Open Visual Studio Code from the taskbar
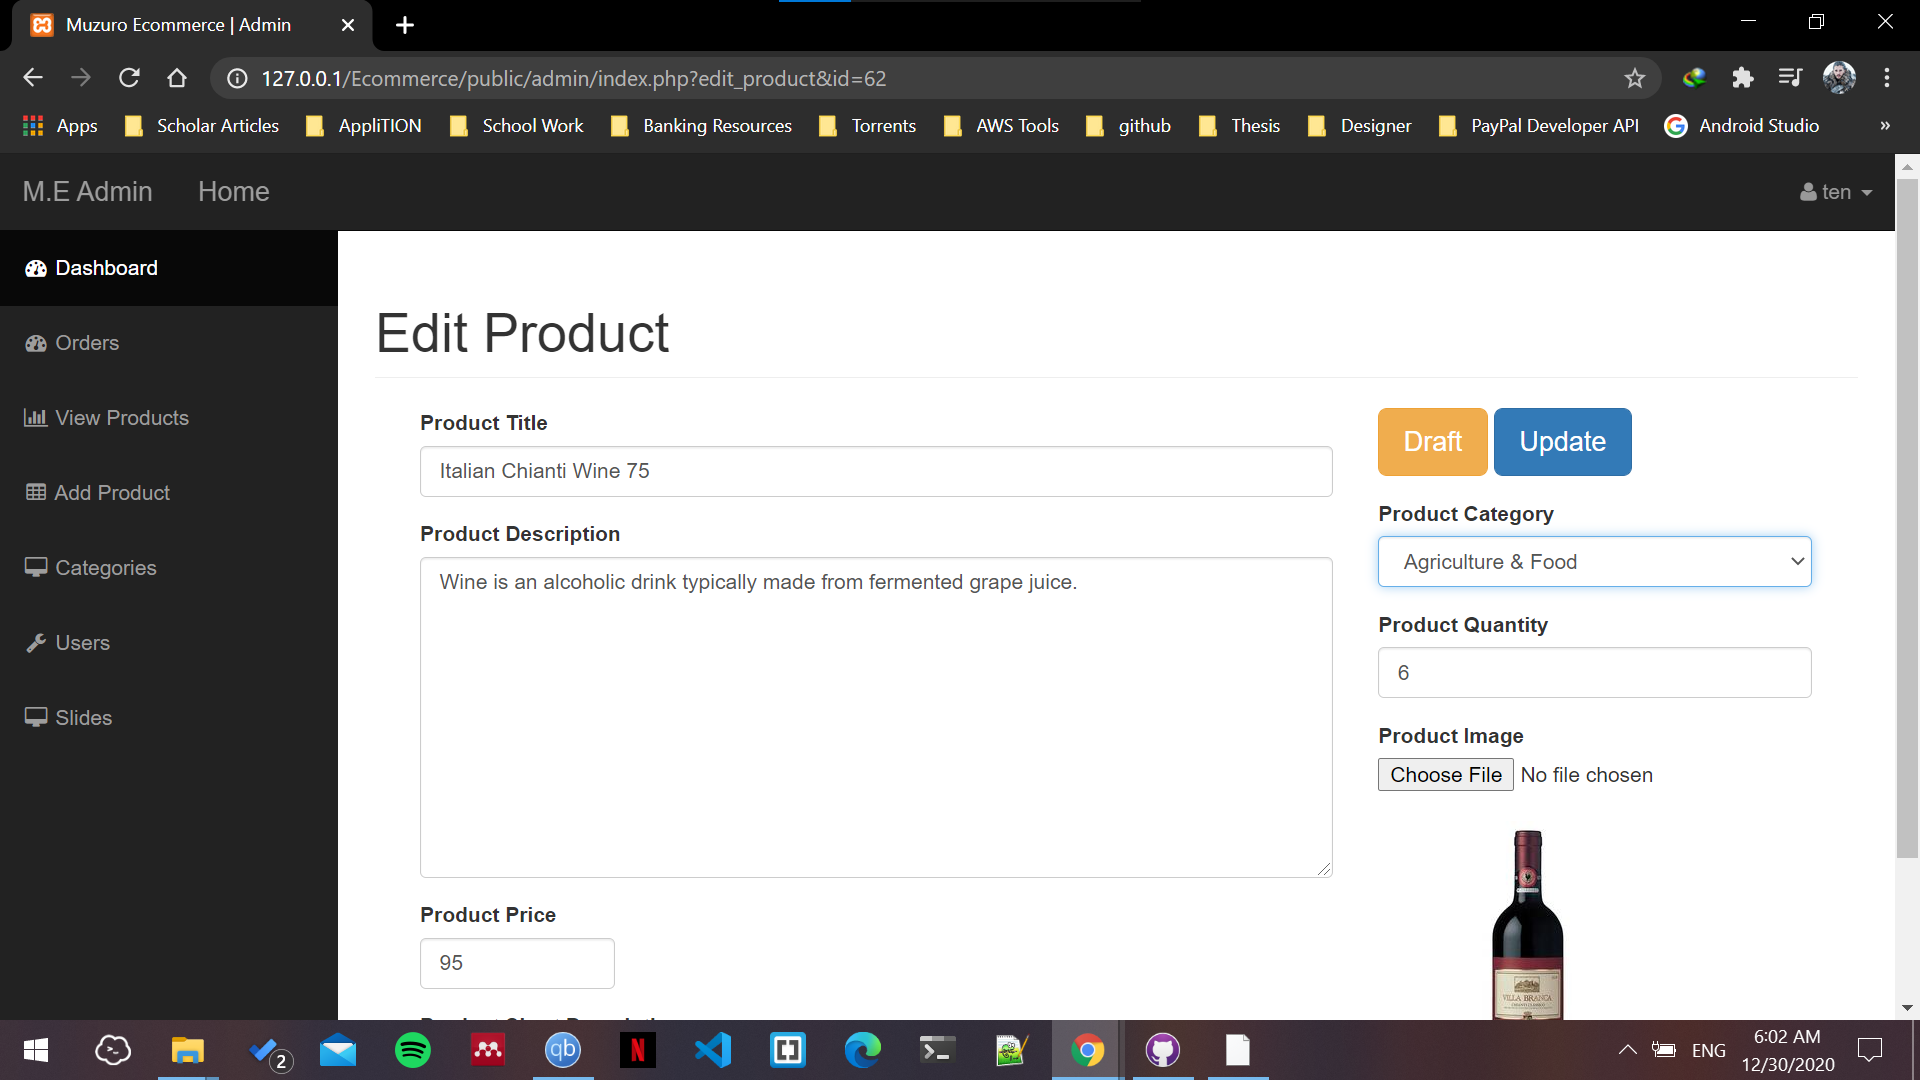1920x1080 pixels. (x=712, y=1050)
